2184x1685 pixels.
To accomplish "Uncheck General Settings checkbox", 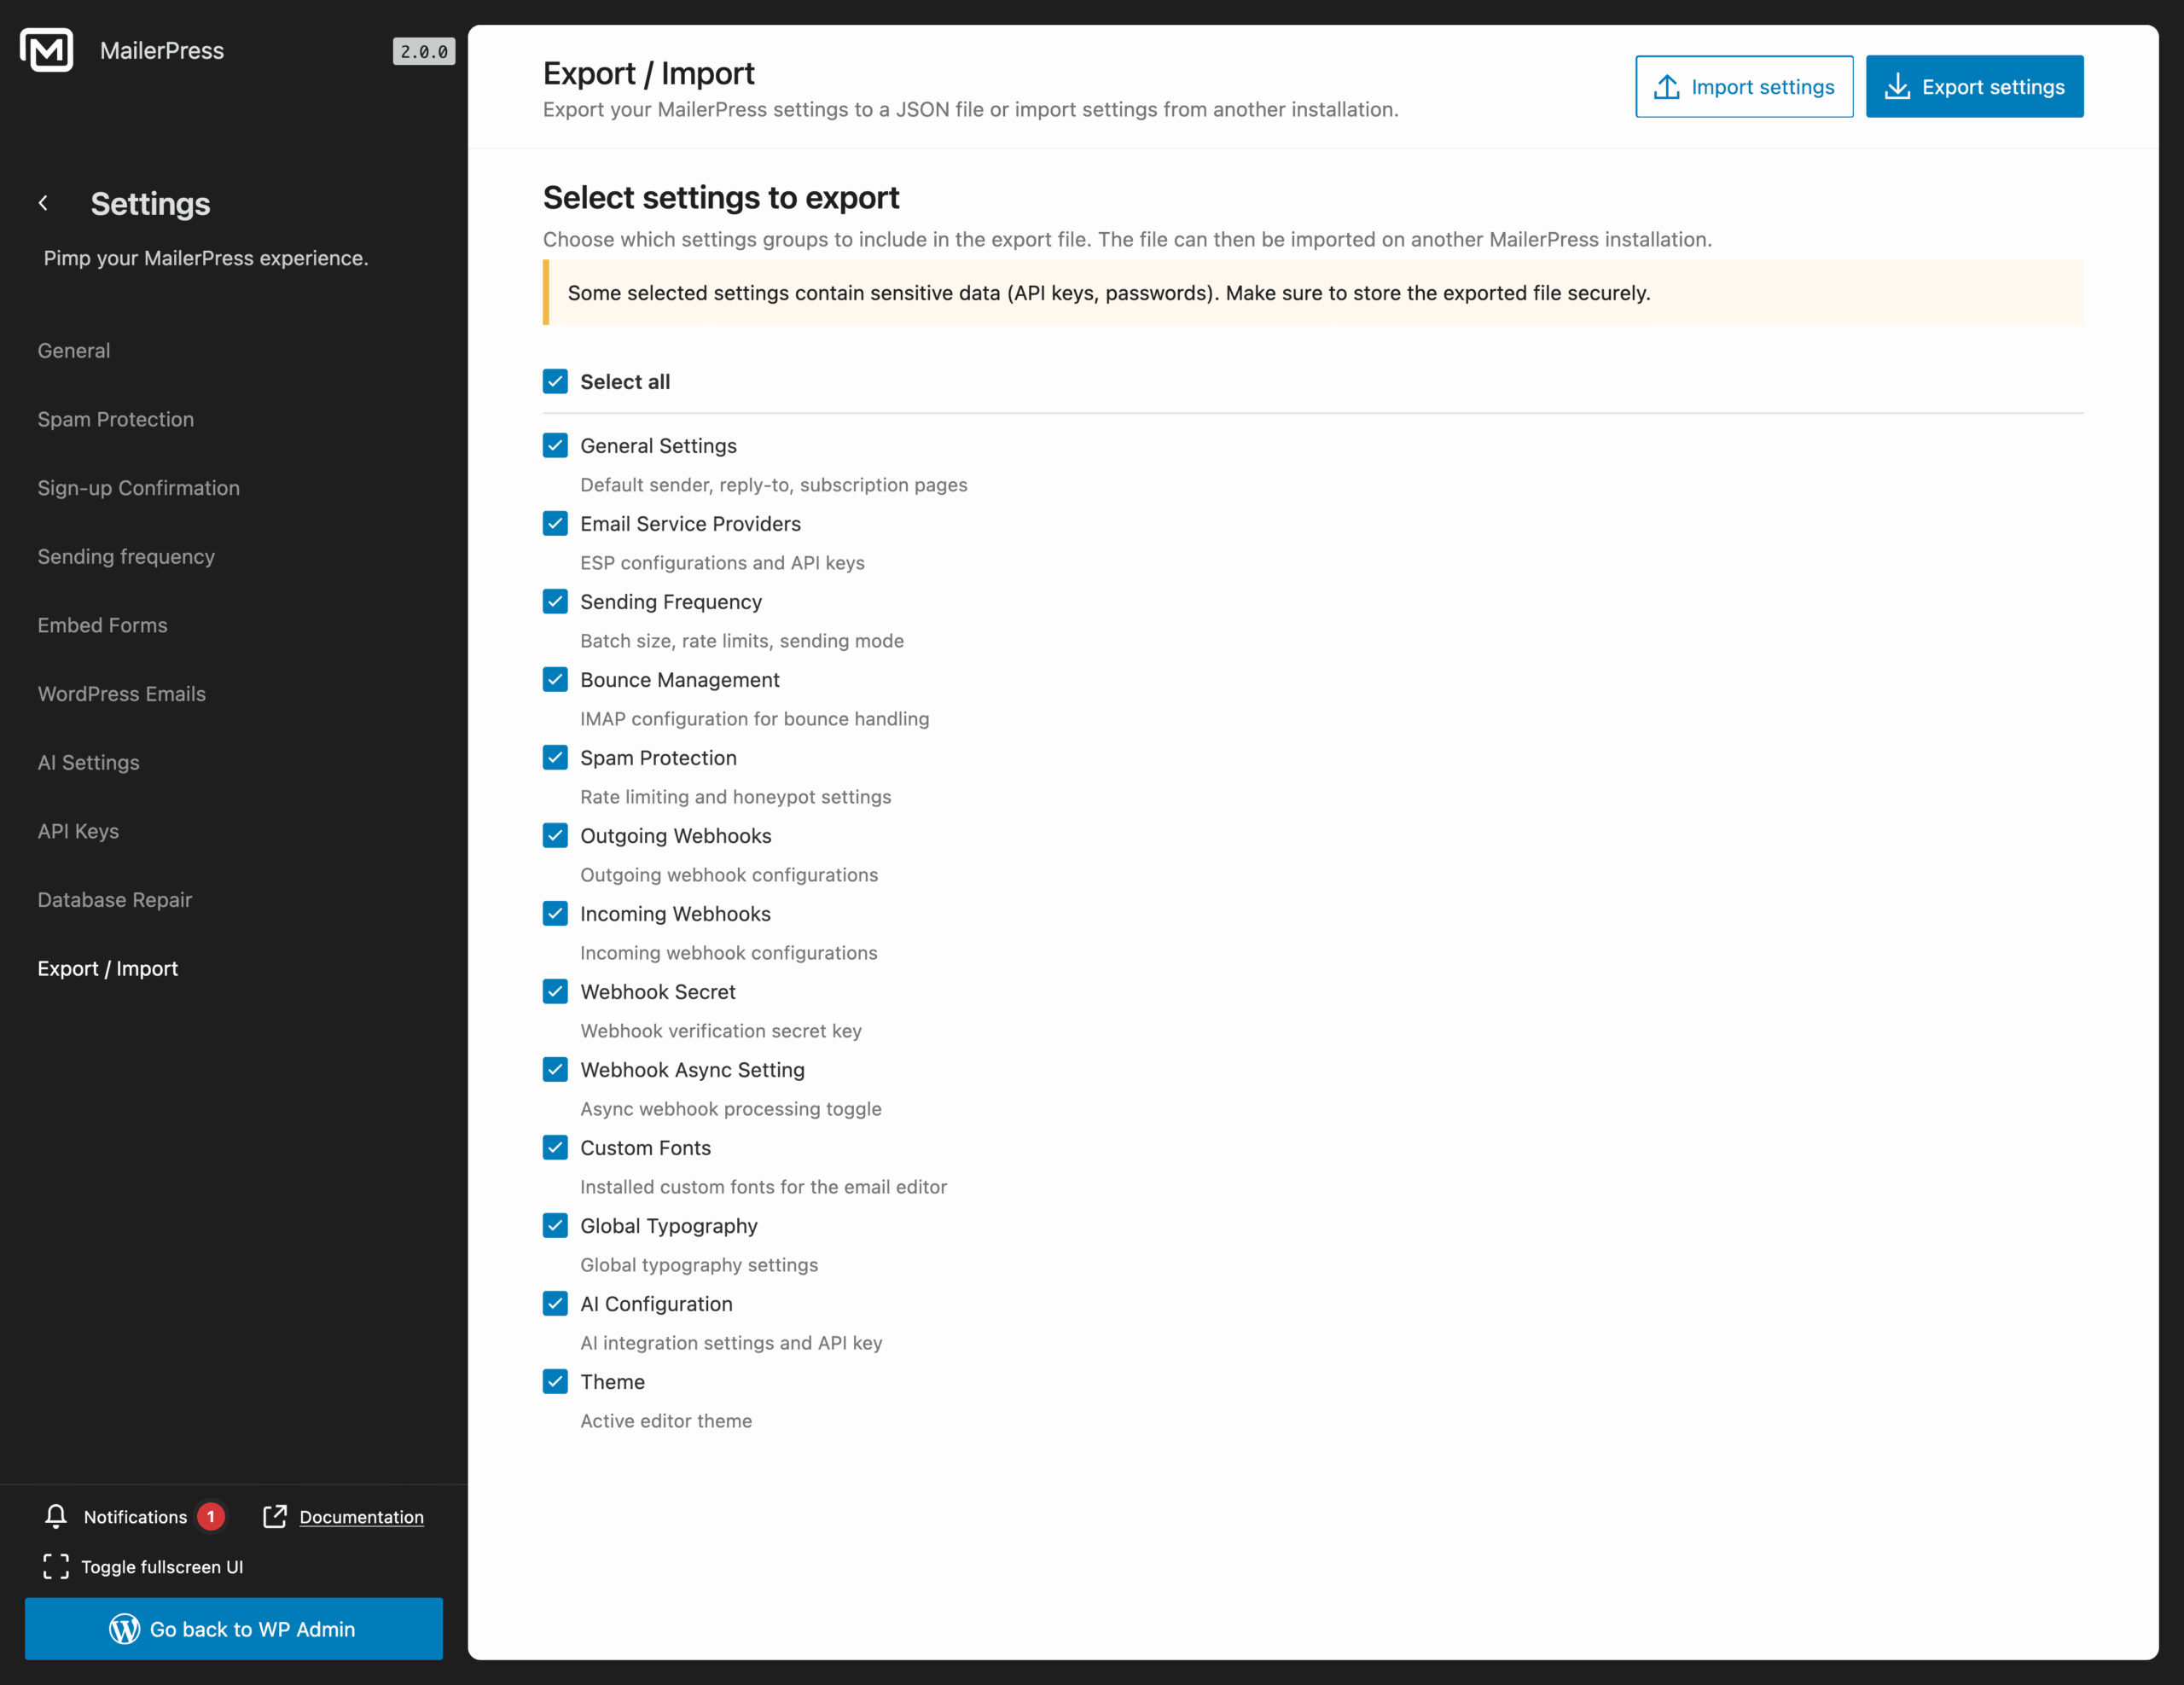I will point(555,445).
